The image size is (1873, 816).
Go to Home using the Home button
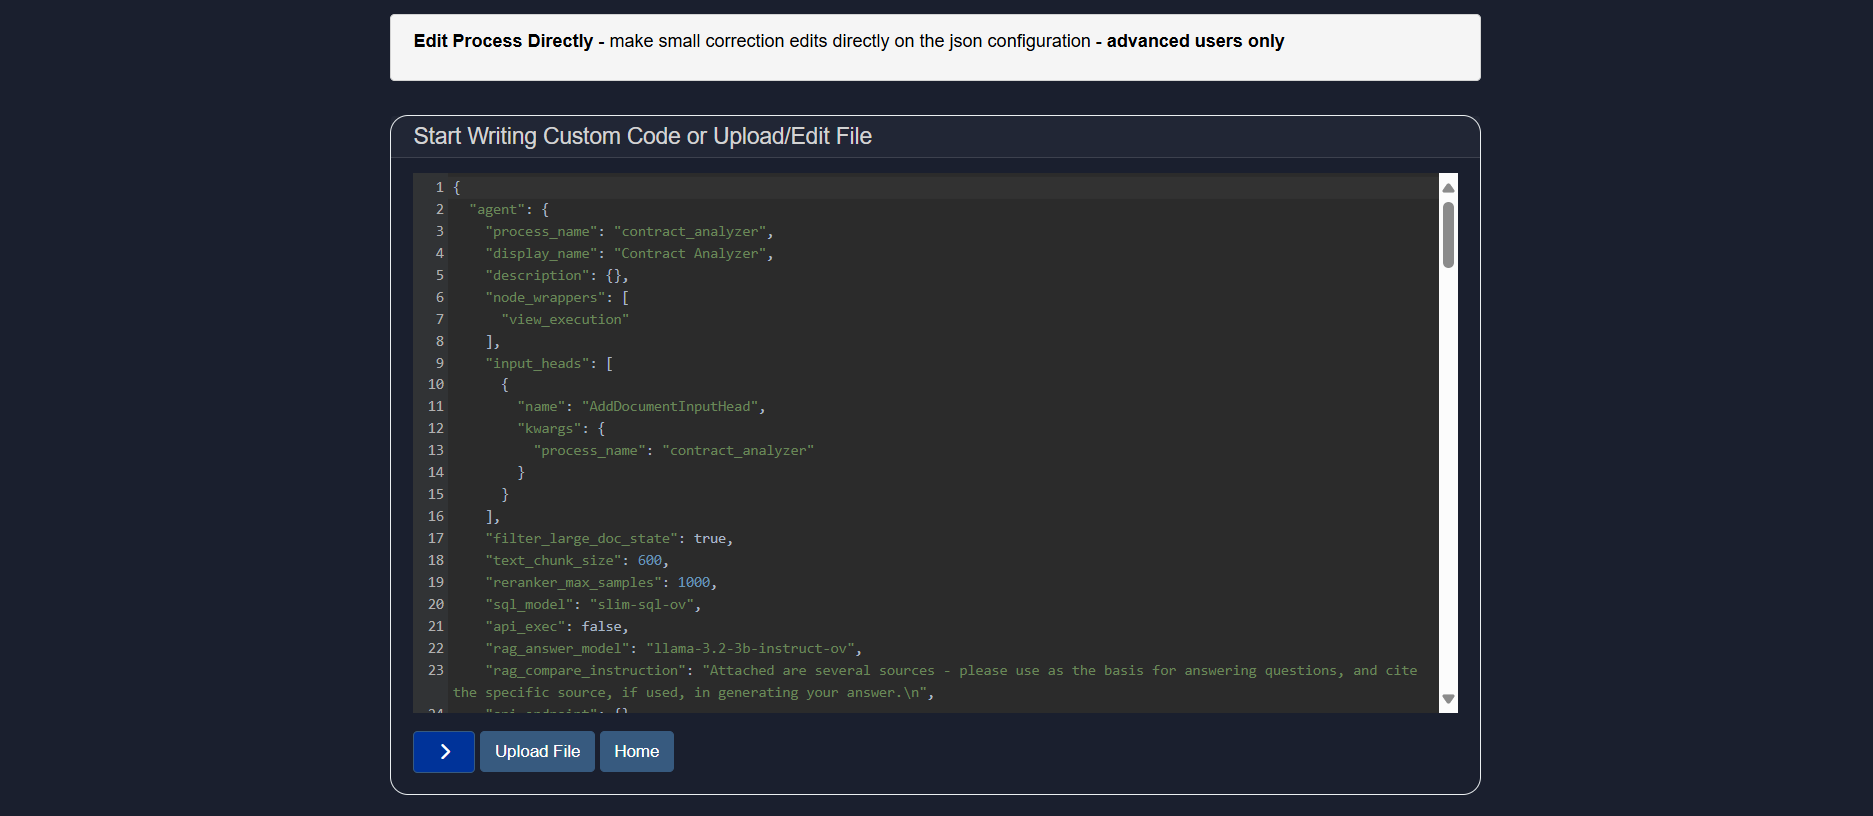click(x=636, y=751)
